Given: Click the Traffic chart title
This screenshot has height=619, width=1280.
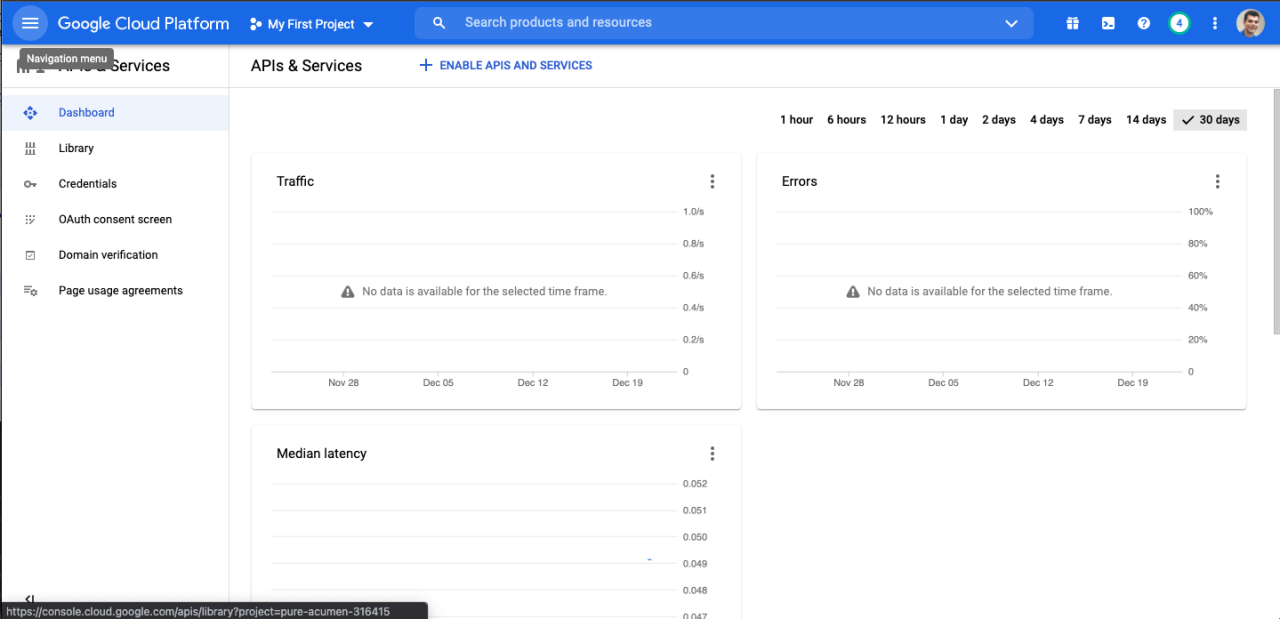Looking at the screenshot, I should (x=295, y=181).
